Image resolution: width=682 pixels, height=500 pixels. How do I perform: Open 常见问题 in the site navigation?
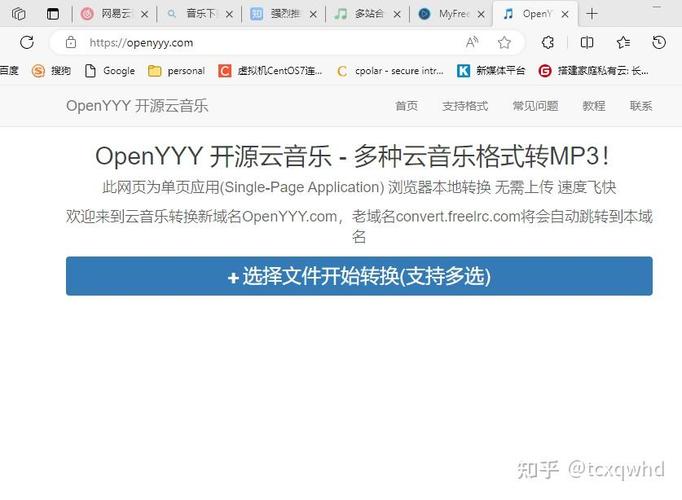coord(535,106)
